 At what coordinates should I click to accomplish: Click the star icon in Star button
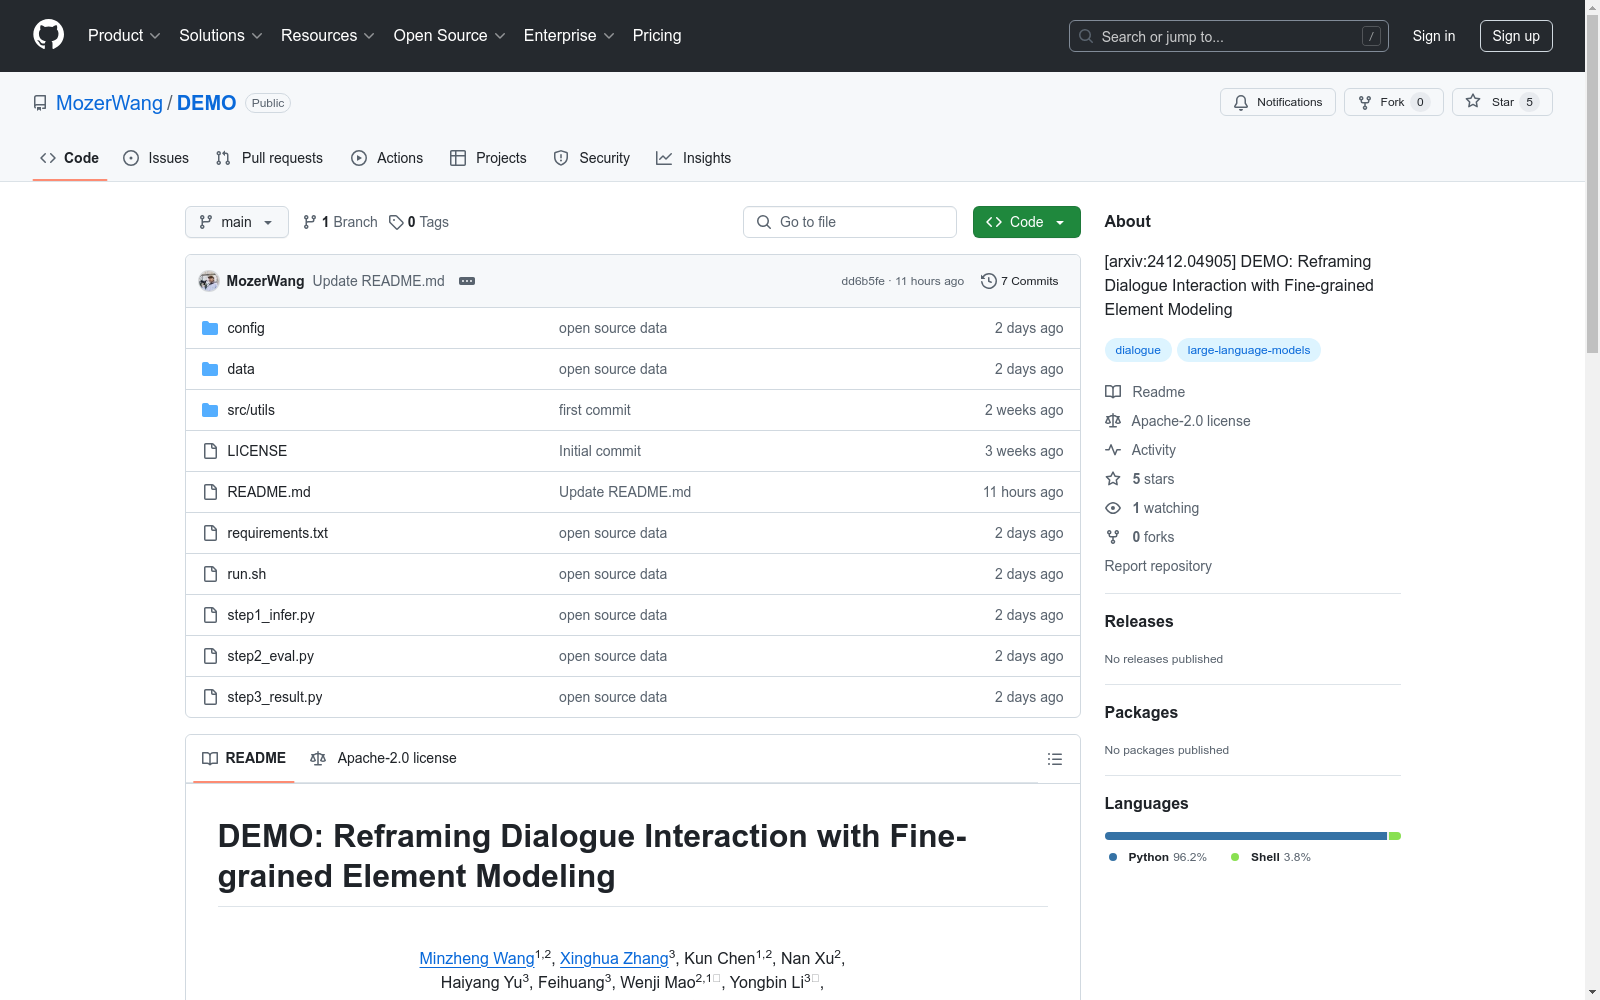(1473, 101)
